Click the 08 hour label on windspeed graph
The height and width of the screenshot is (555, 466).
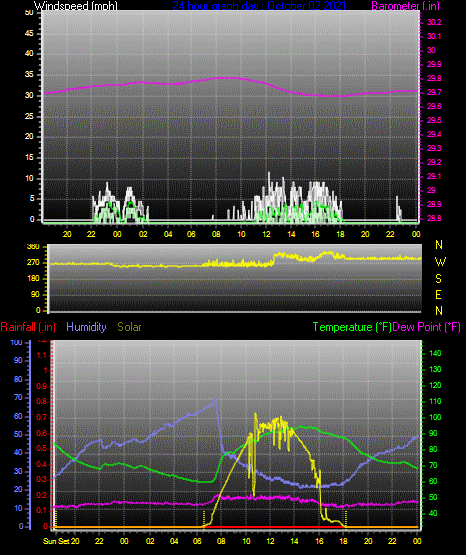point(216,234)
